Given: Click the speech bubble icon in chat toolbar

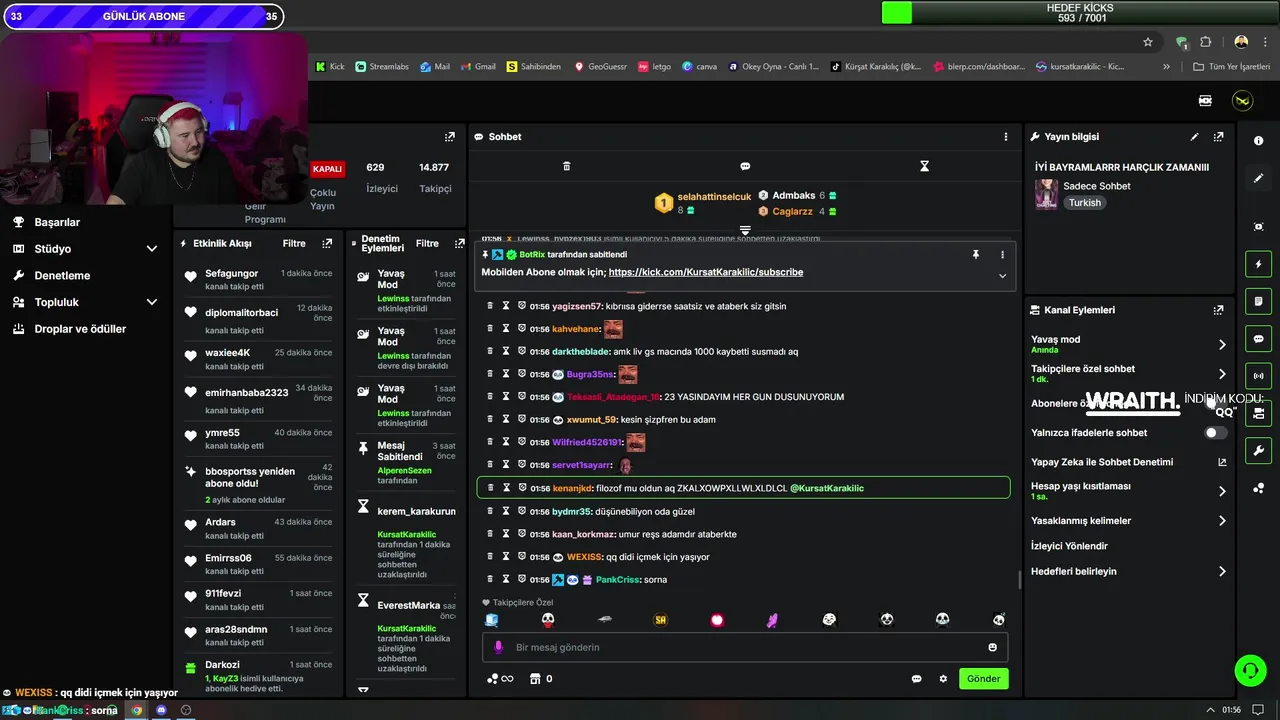Looking at the screenshot, I should [745, 166].
